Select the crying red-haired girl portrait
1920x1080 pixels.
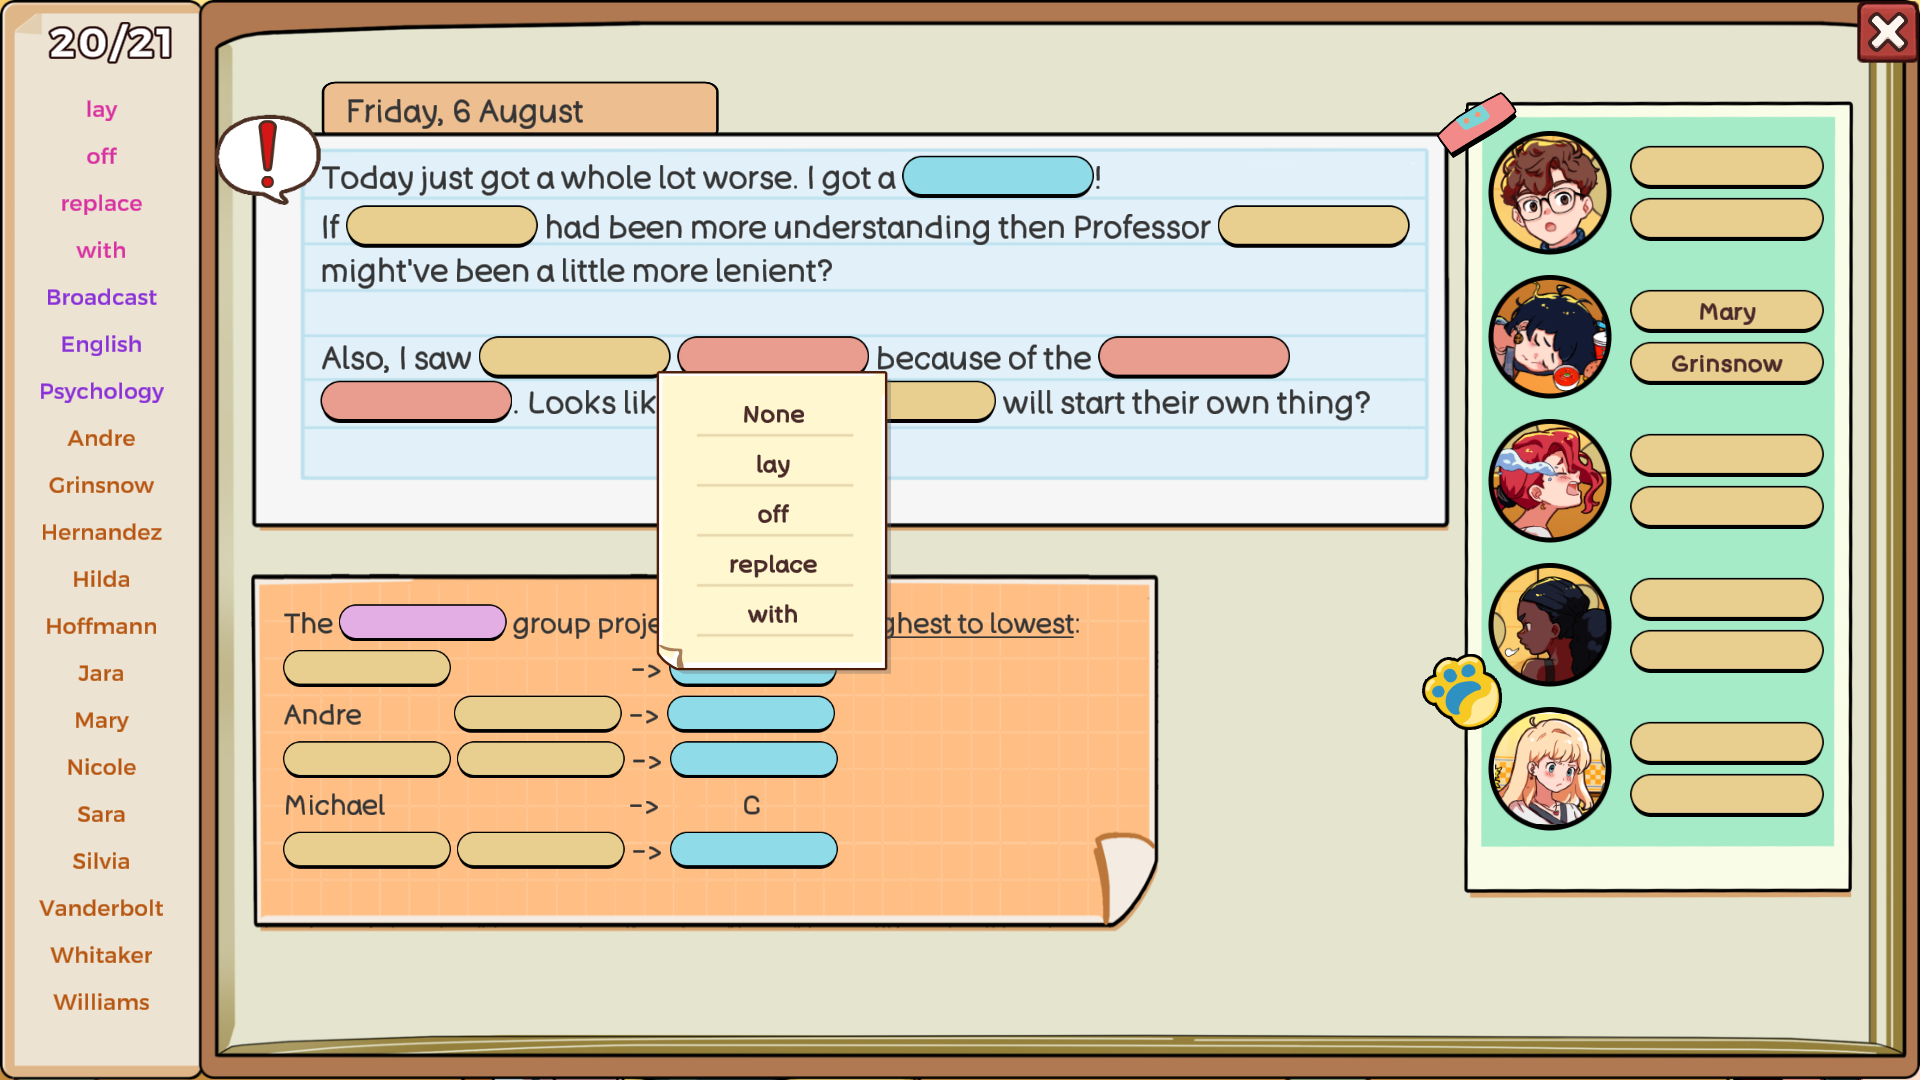tap(1549, 481)
